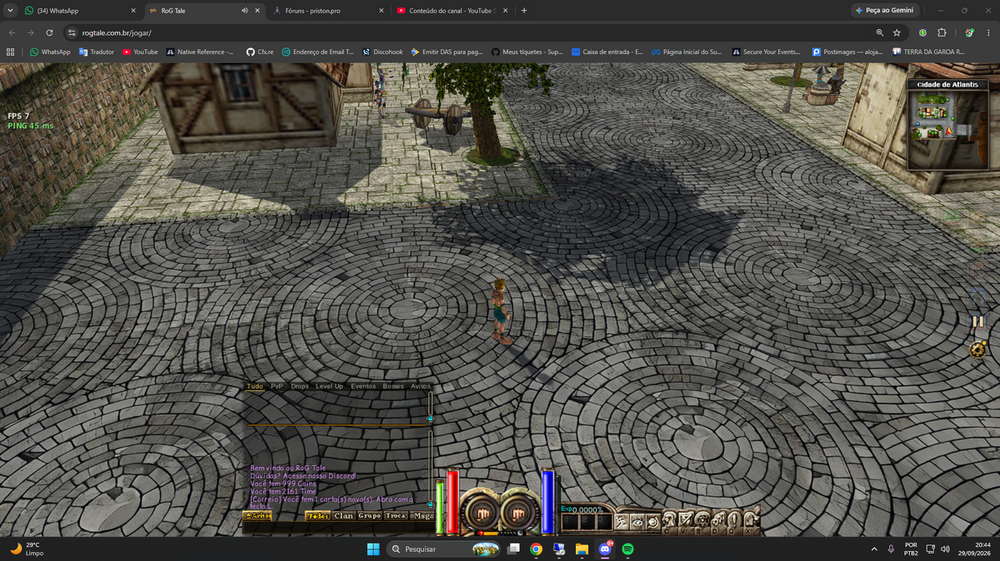Click the red health bar
The image size is (1000, 561).
pyautogui.click(x=453, y=501)
